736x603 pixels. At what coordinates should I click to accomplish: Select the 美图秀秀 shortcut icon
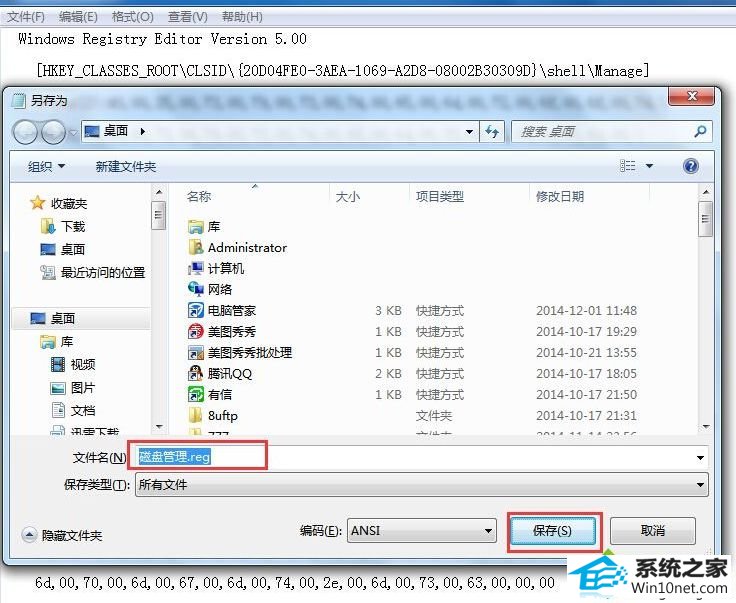(x=195, y=332)
